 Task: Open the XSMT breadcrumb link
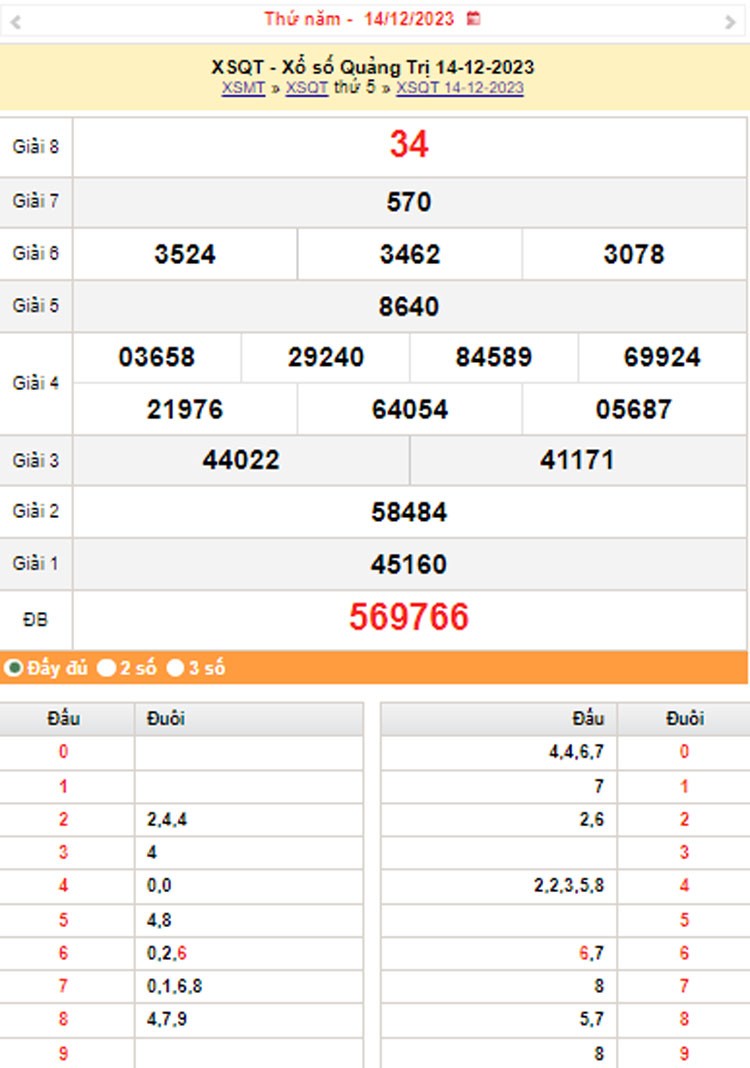[x=243, y=88]
